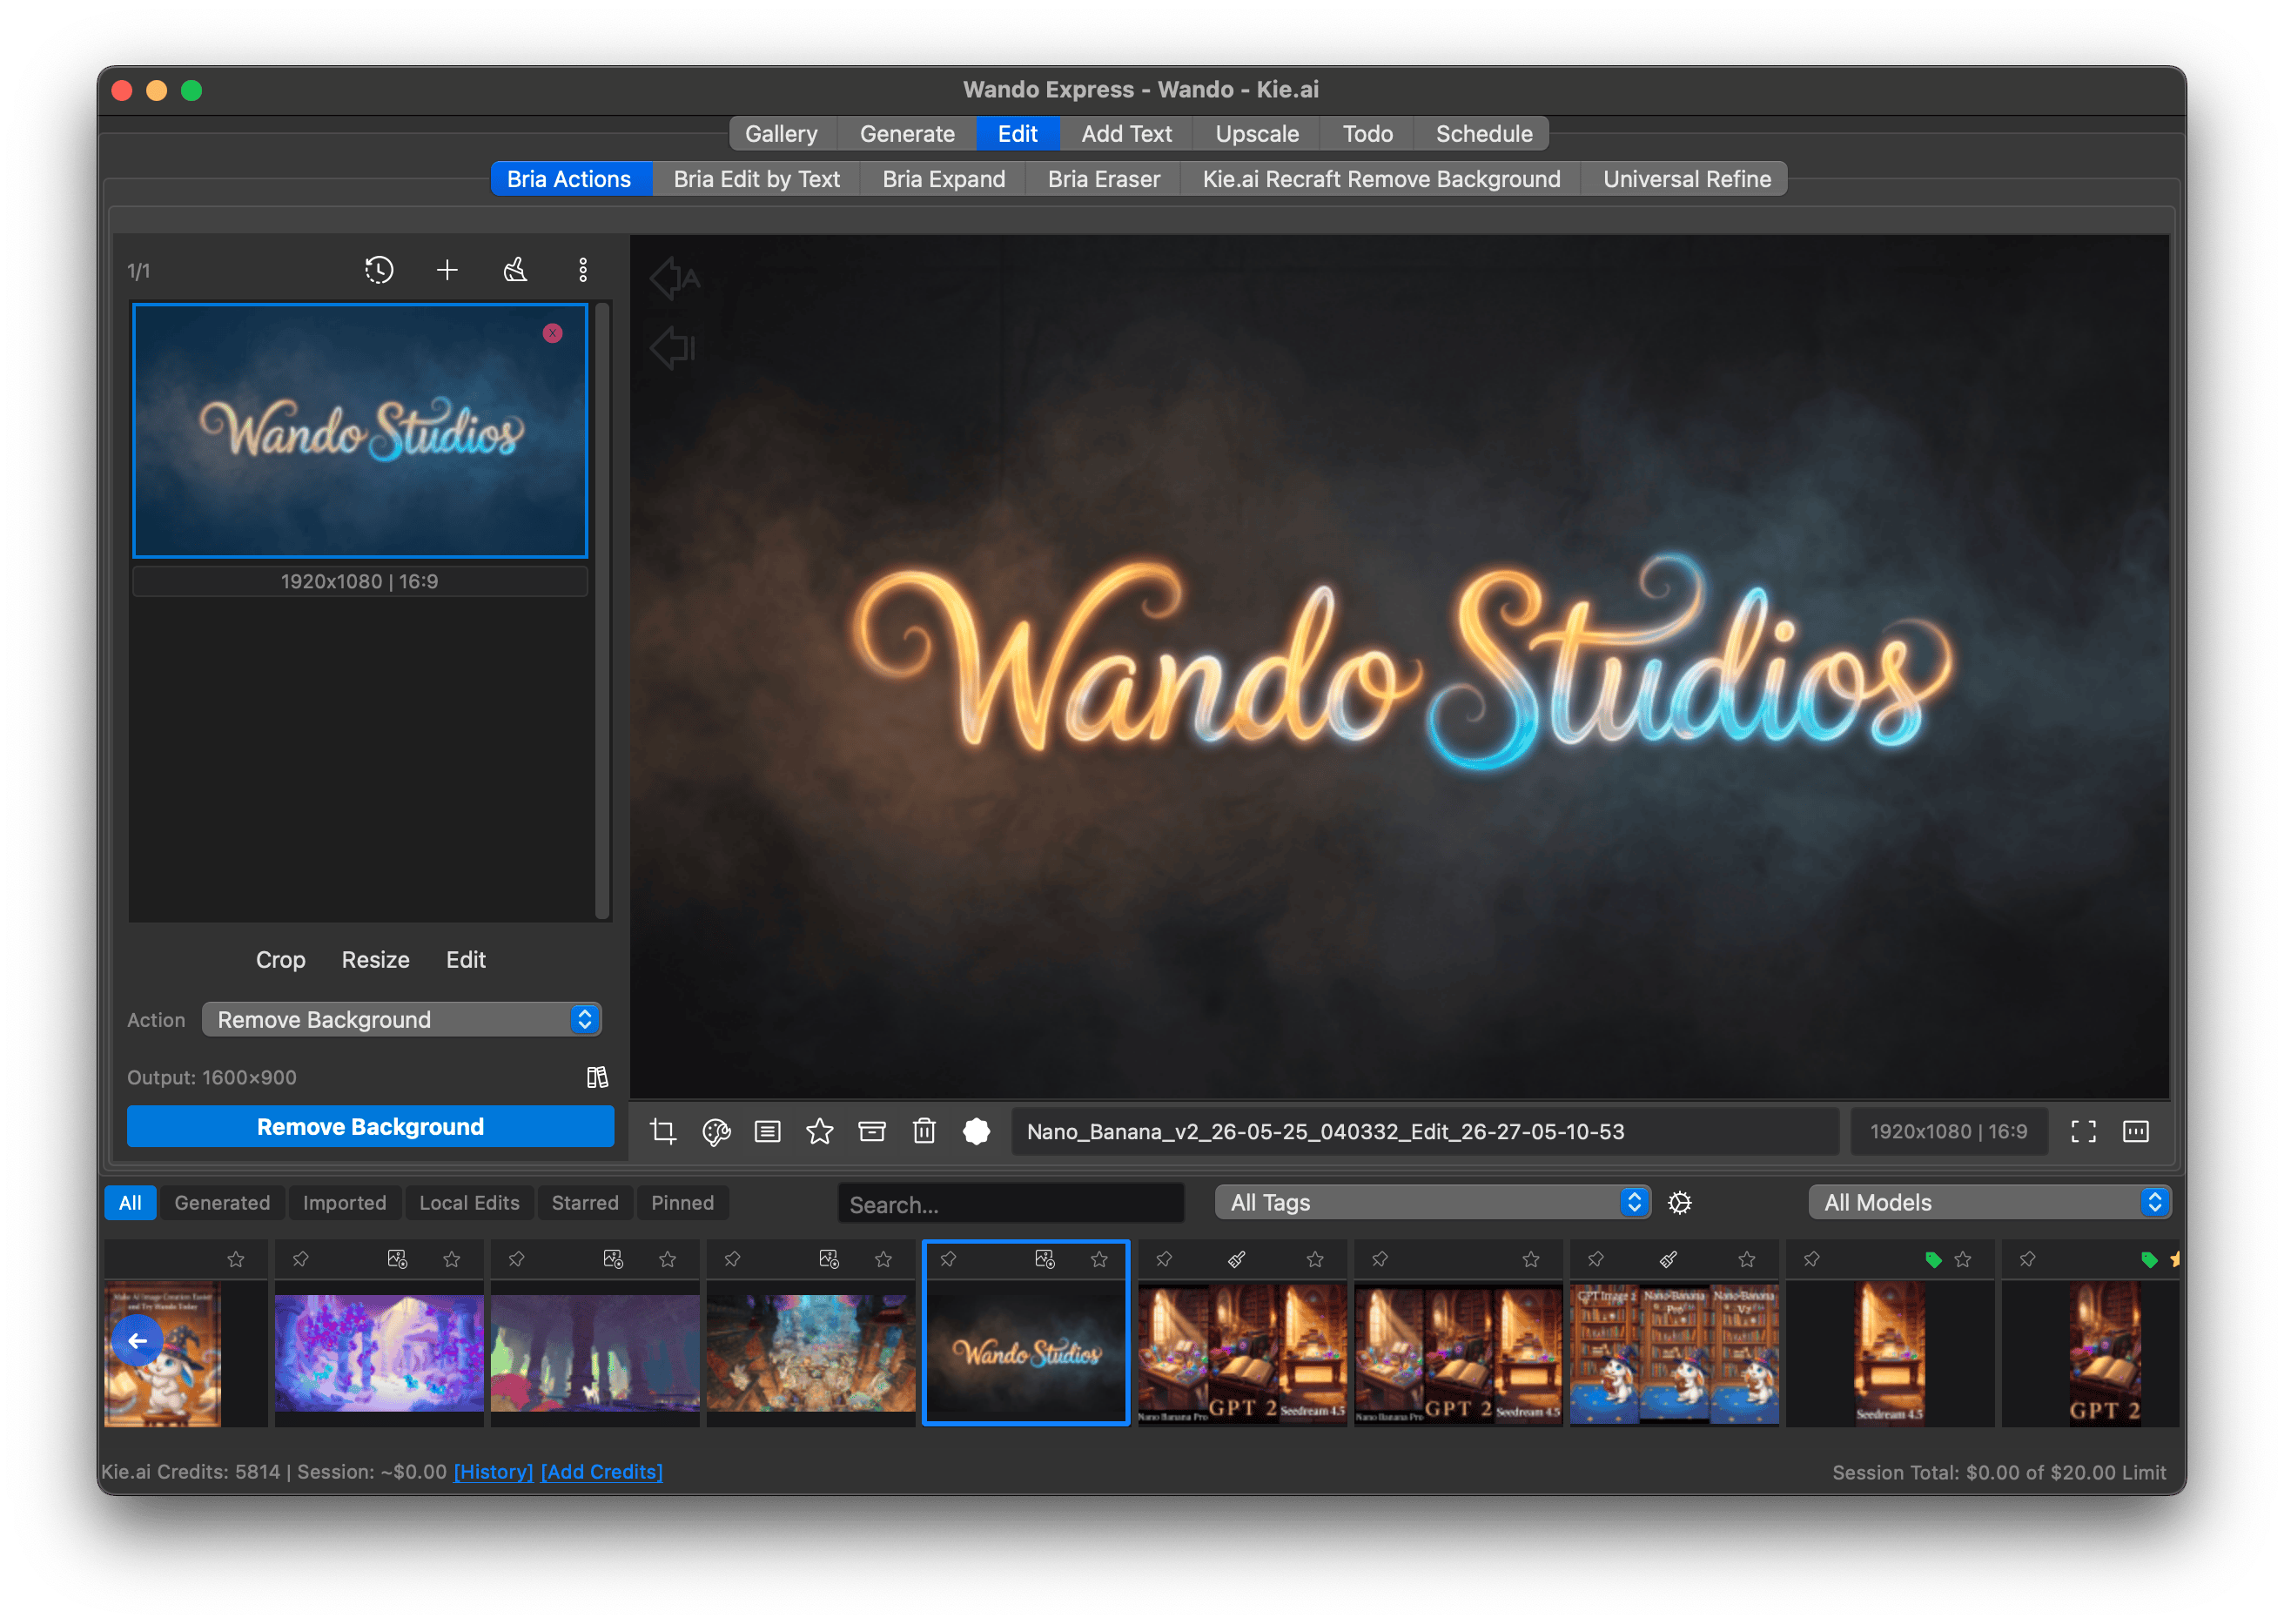
Task: Click the plus icon to add image
Action: [x=447, y=270]
